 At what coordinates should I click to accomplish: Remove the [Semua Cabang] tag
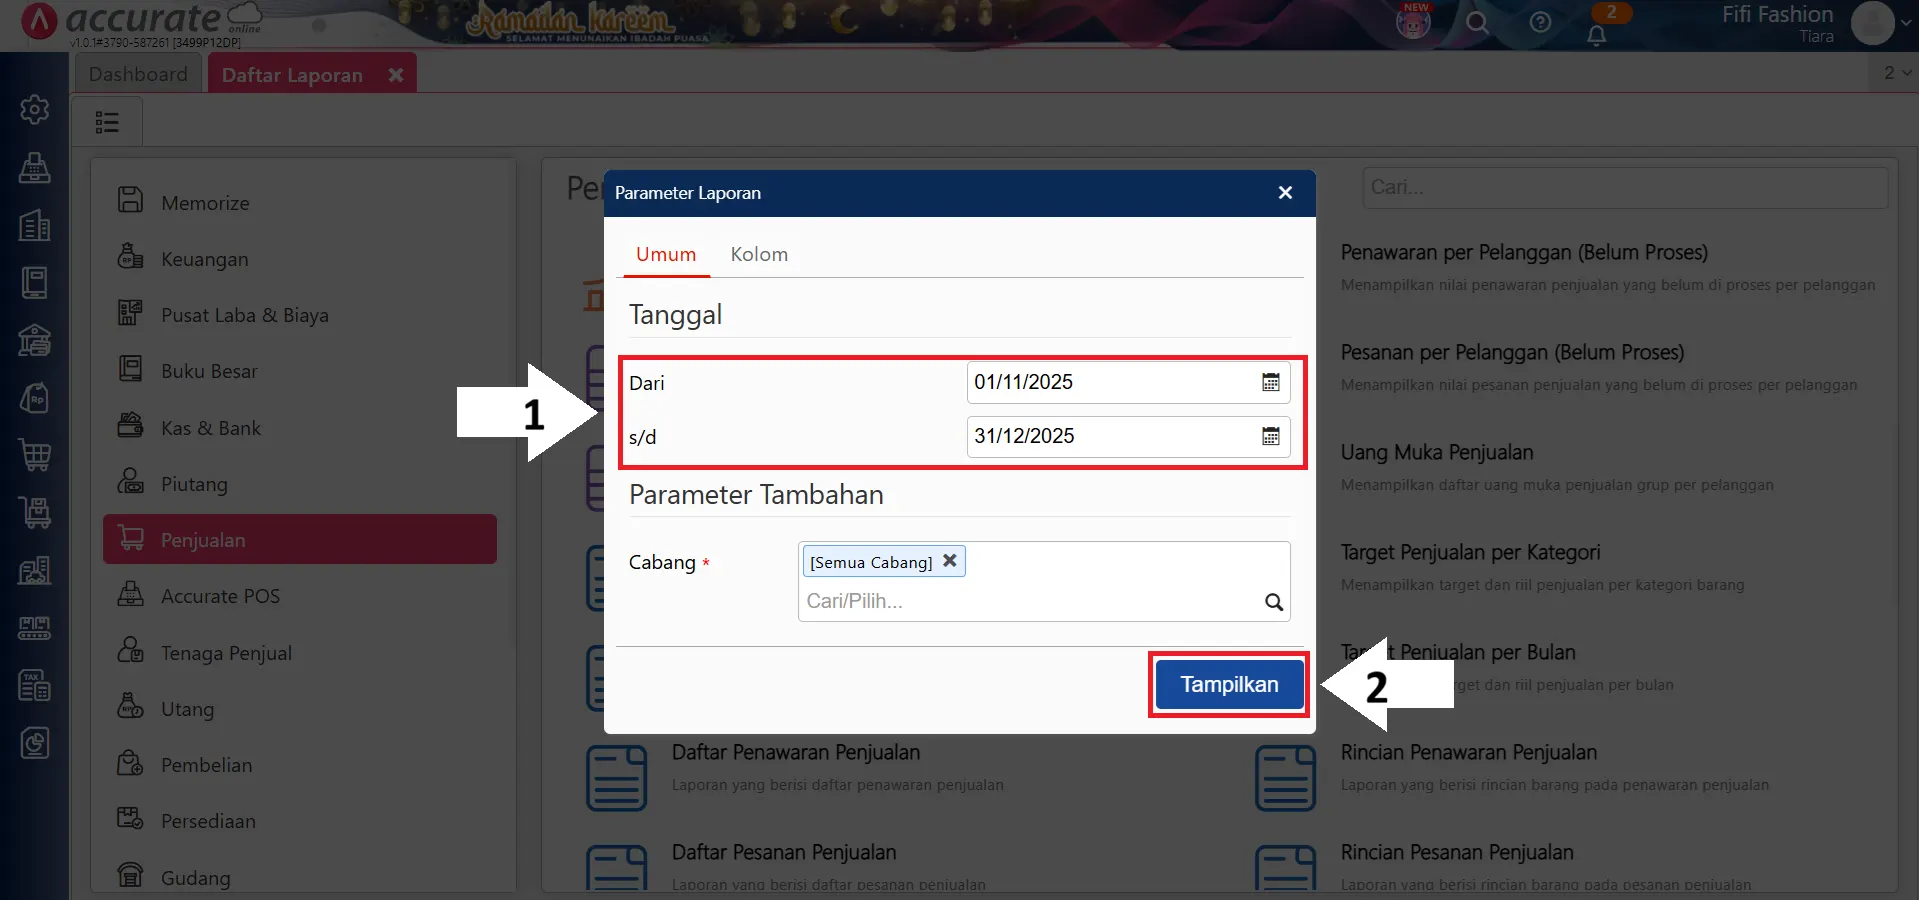(x=950, y=561)
